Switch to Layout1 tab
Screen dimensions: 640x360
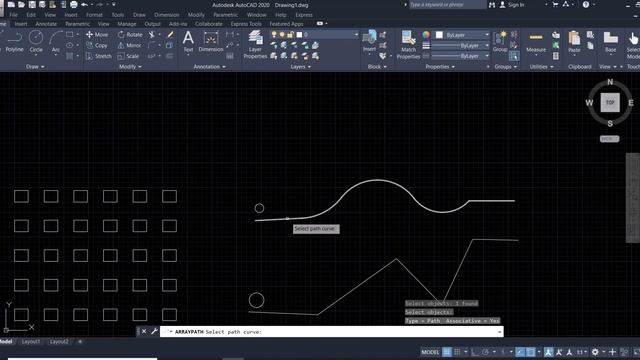click(x=31, y=342)
